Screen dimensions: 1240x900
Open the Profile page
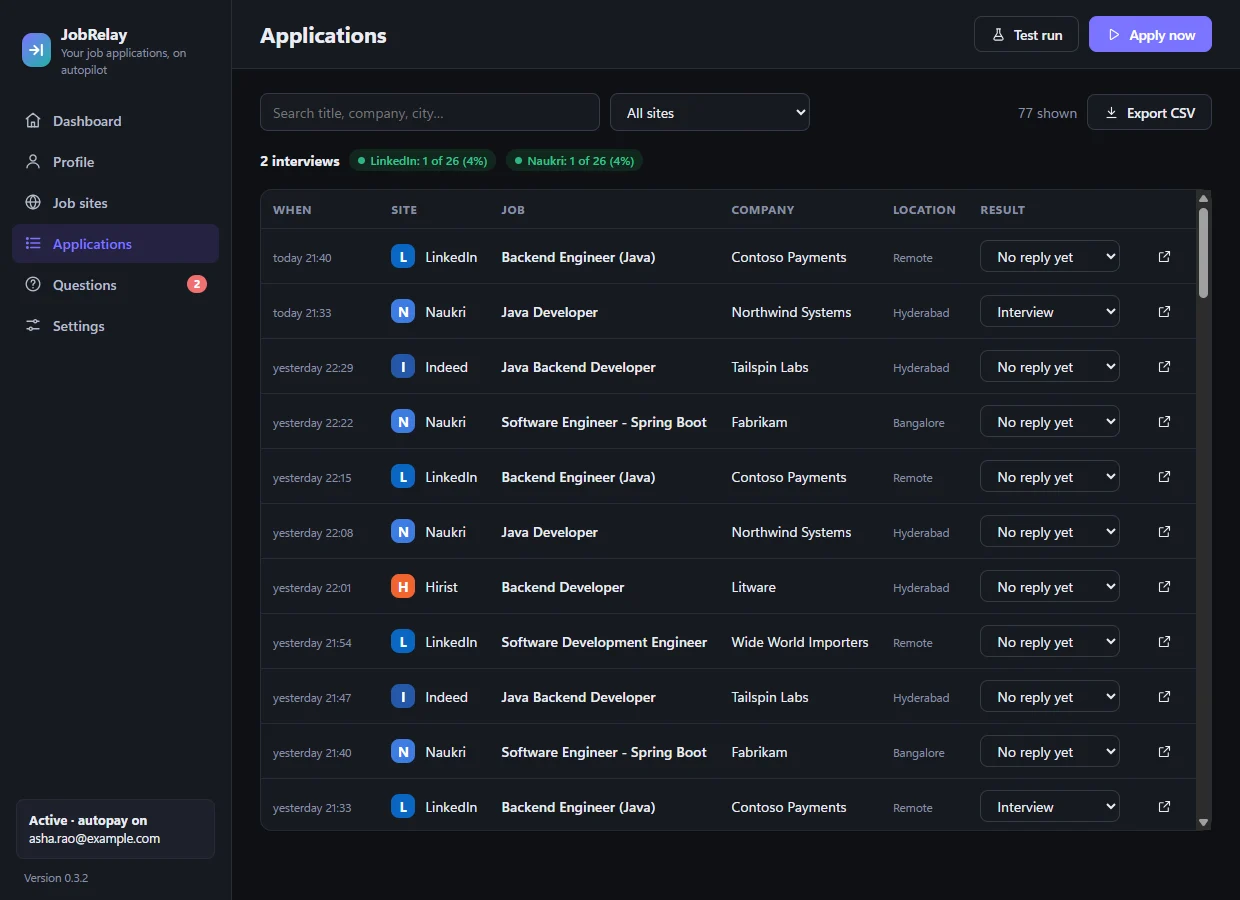pyautogui.click(x=115, y=162)
